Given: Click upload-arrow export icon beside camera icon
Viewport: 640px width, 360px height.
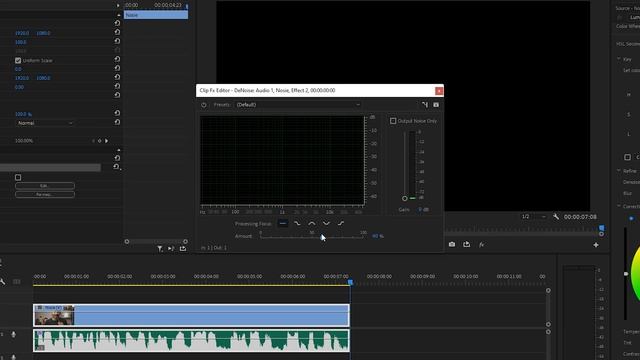Looking at the screenshot, I should click(x=467, y=244).
